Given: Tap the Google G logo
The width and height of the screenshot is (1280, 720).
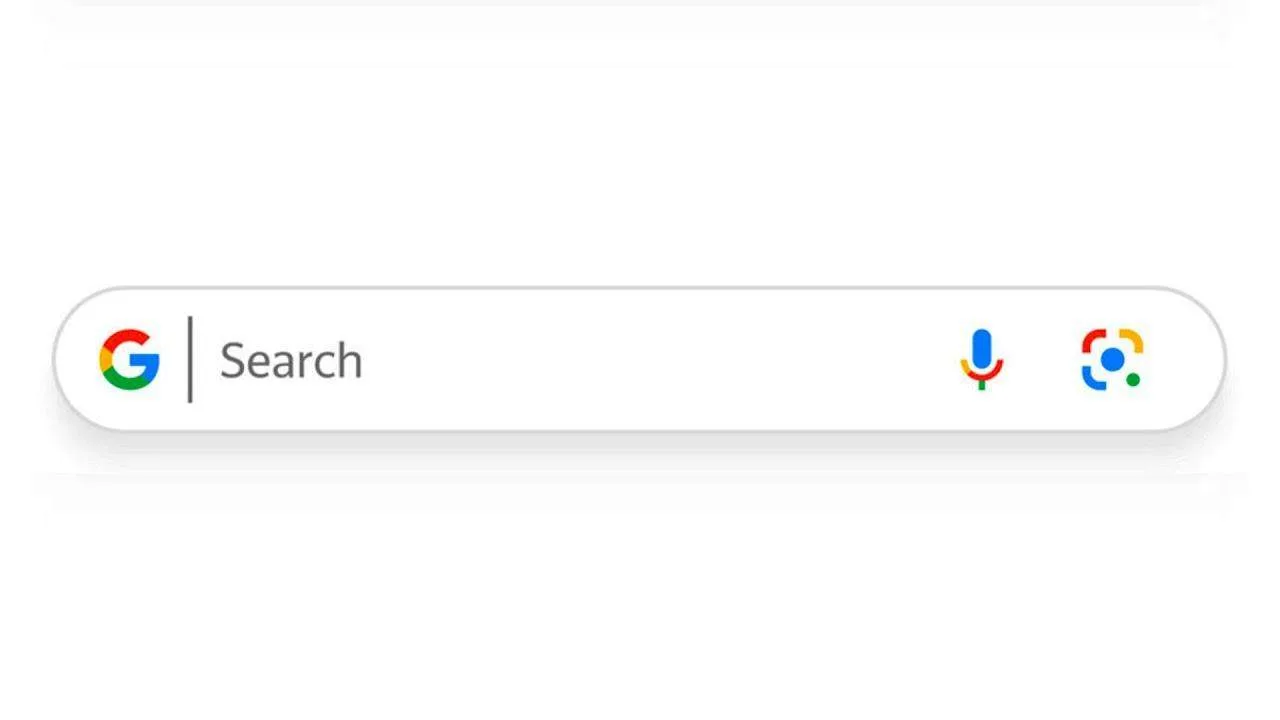Looking at the screenshot, I should [x=130, y=360].
